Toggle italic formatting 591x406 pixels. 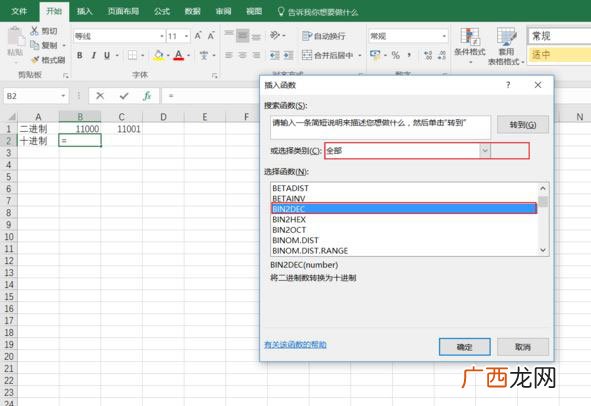93,55
